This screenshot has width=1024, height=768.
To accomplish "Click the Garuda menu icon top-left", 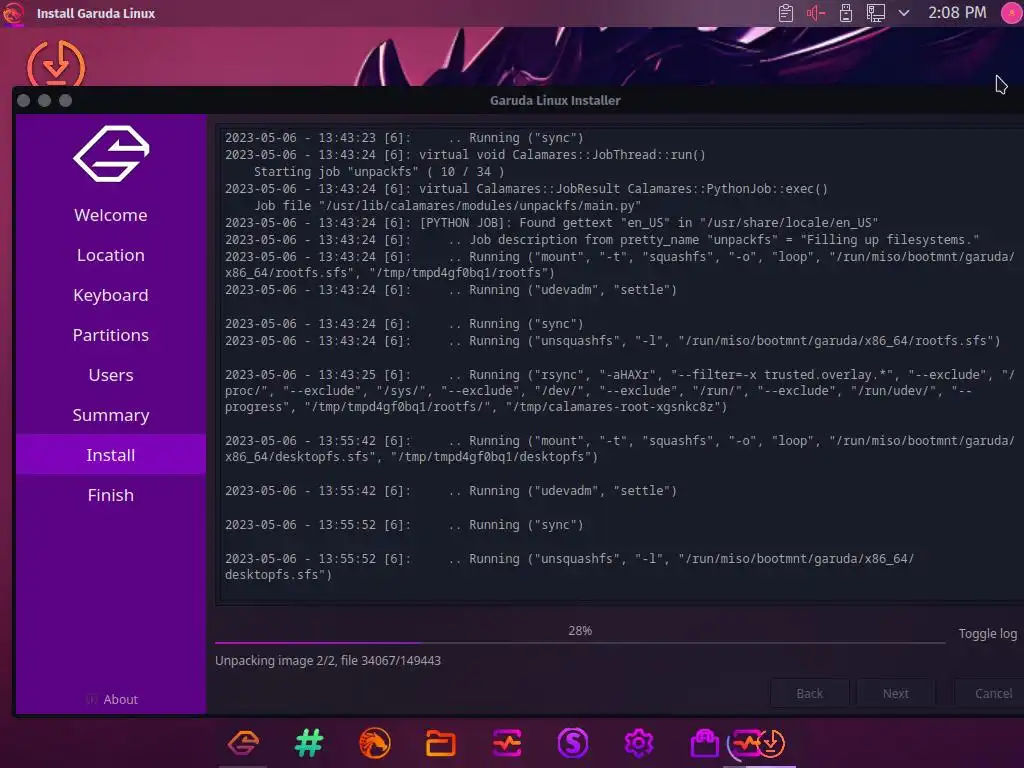I will [13, 13].
